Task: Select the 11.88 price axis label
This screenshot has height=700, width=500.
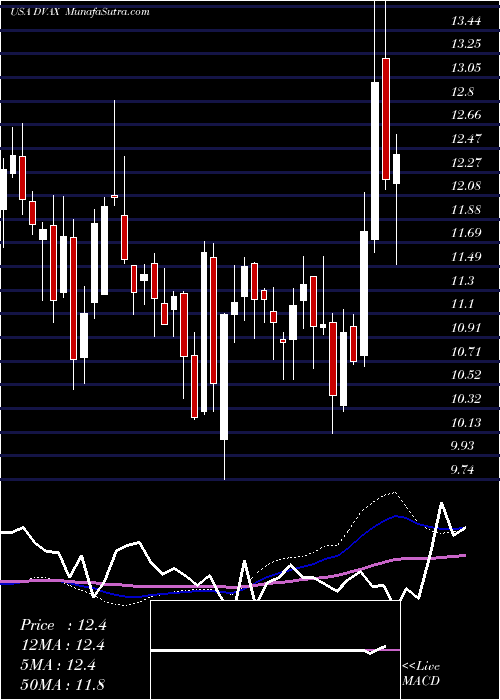Action: tap(467, 210)
